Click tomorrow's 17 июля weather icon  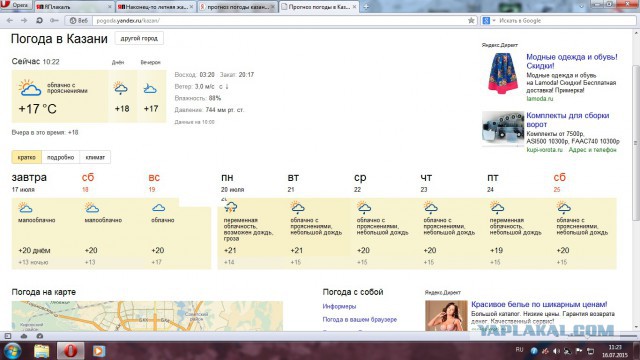25,208
